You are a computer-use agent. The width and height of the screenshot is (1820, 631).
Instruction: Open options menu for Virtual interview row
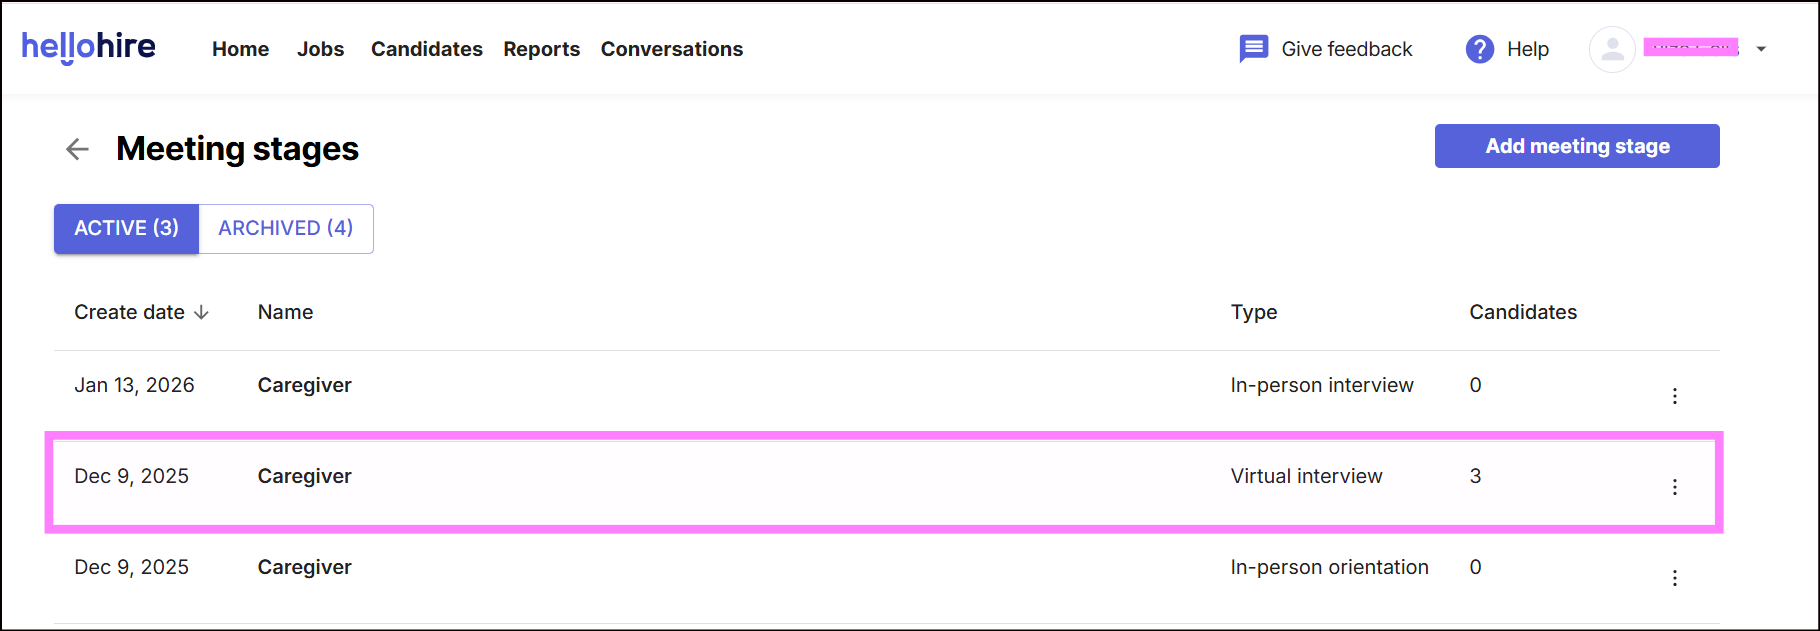tap(1674, 487)
